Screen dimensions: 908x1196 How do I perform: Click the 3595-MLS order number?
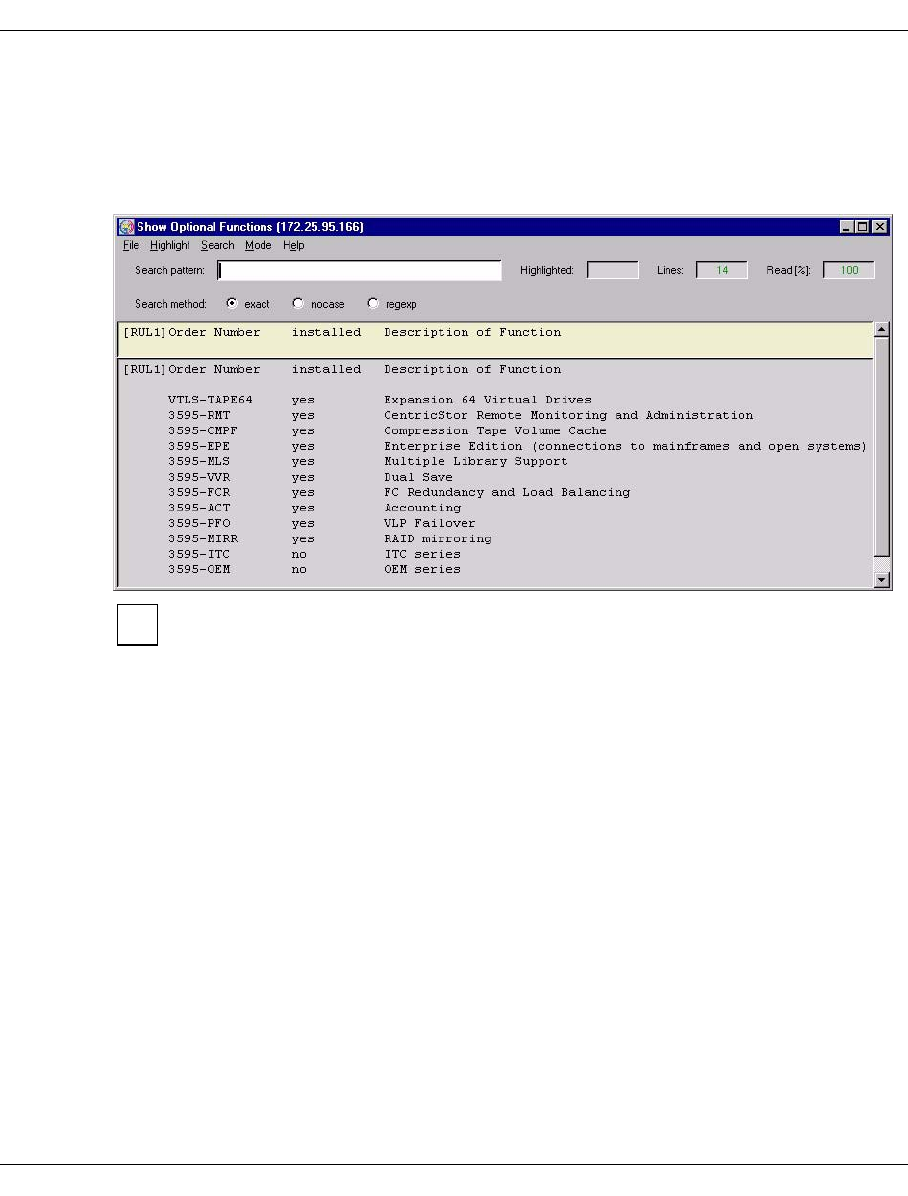point(199,461)
